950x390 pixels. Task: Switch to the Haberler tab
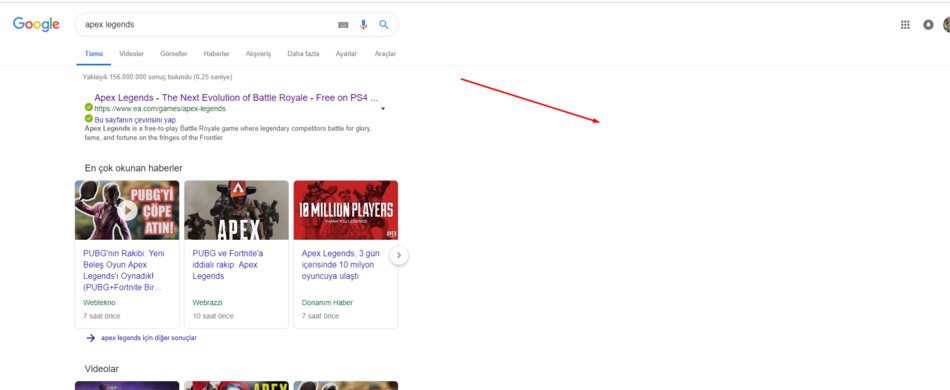(216, 54)
